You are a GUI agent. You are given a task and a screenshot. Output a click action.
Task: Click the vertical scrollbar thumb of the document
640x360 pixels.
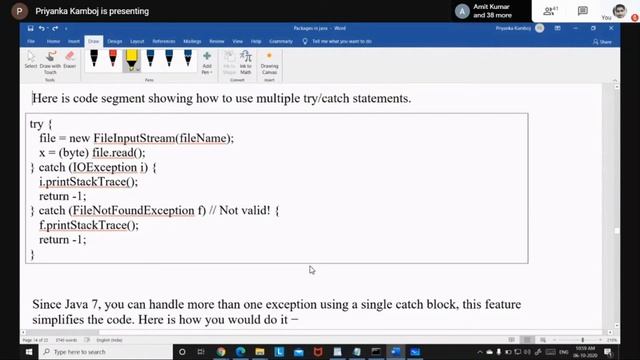616,231
